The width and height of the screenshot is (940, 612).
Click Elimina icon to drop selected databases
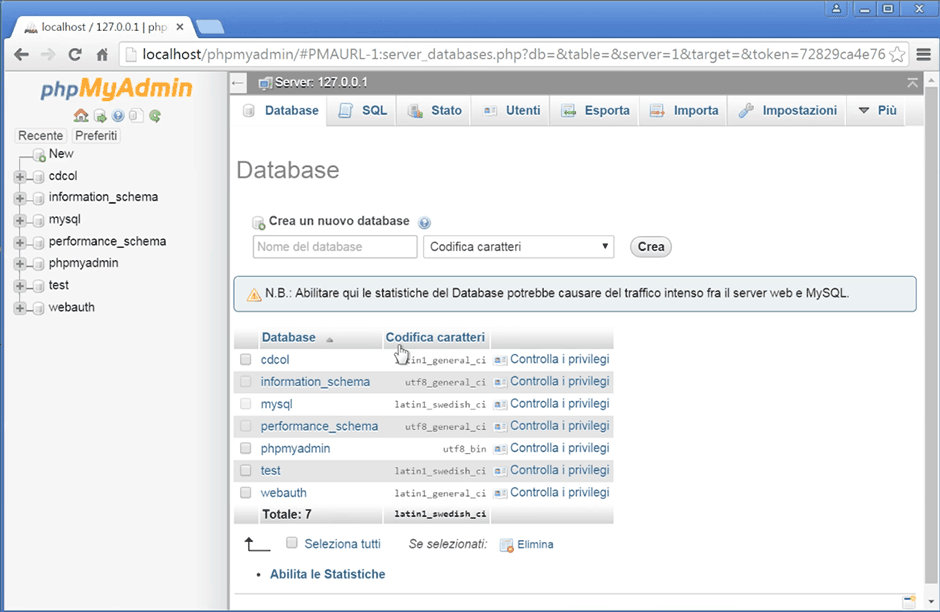[506, 545]
